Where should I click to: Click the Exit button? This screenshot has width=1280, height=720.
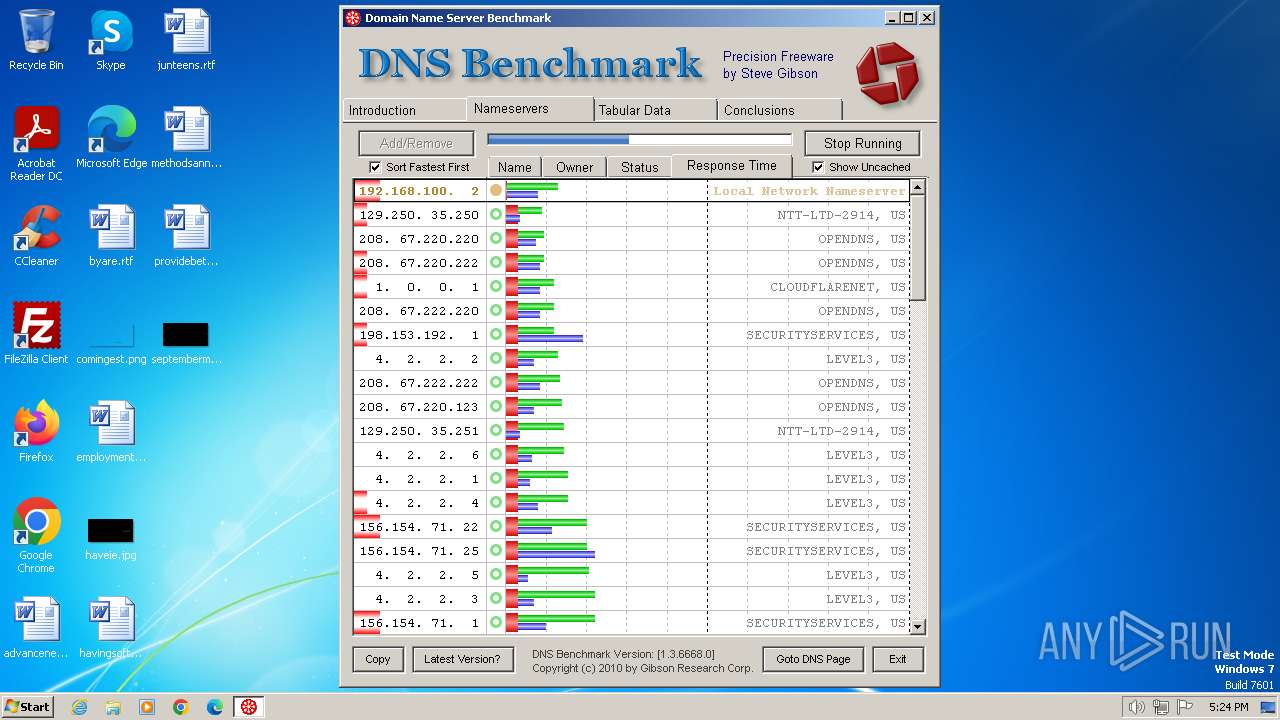coord(898,659)
